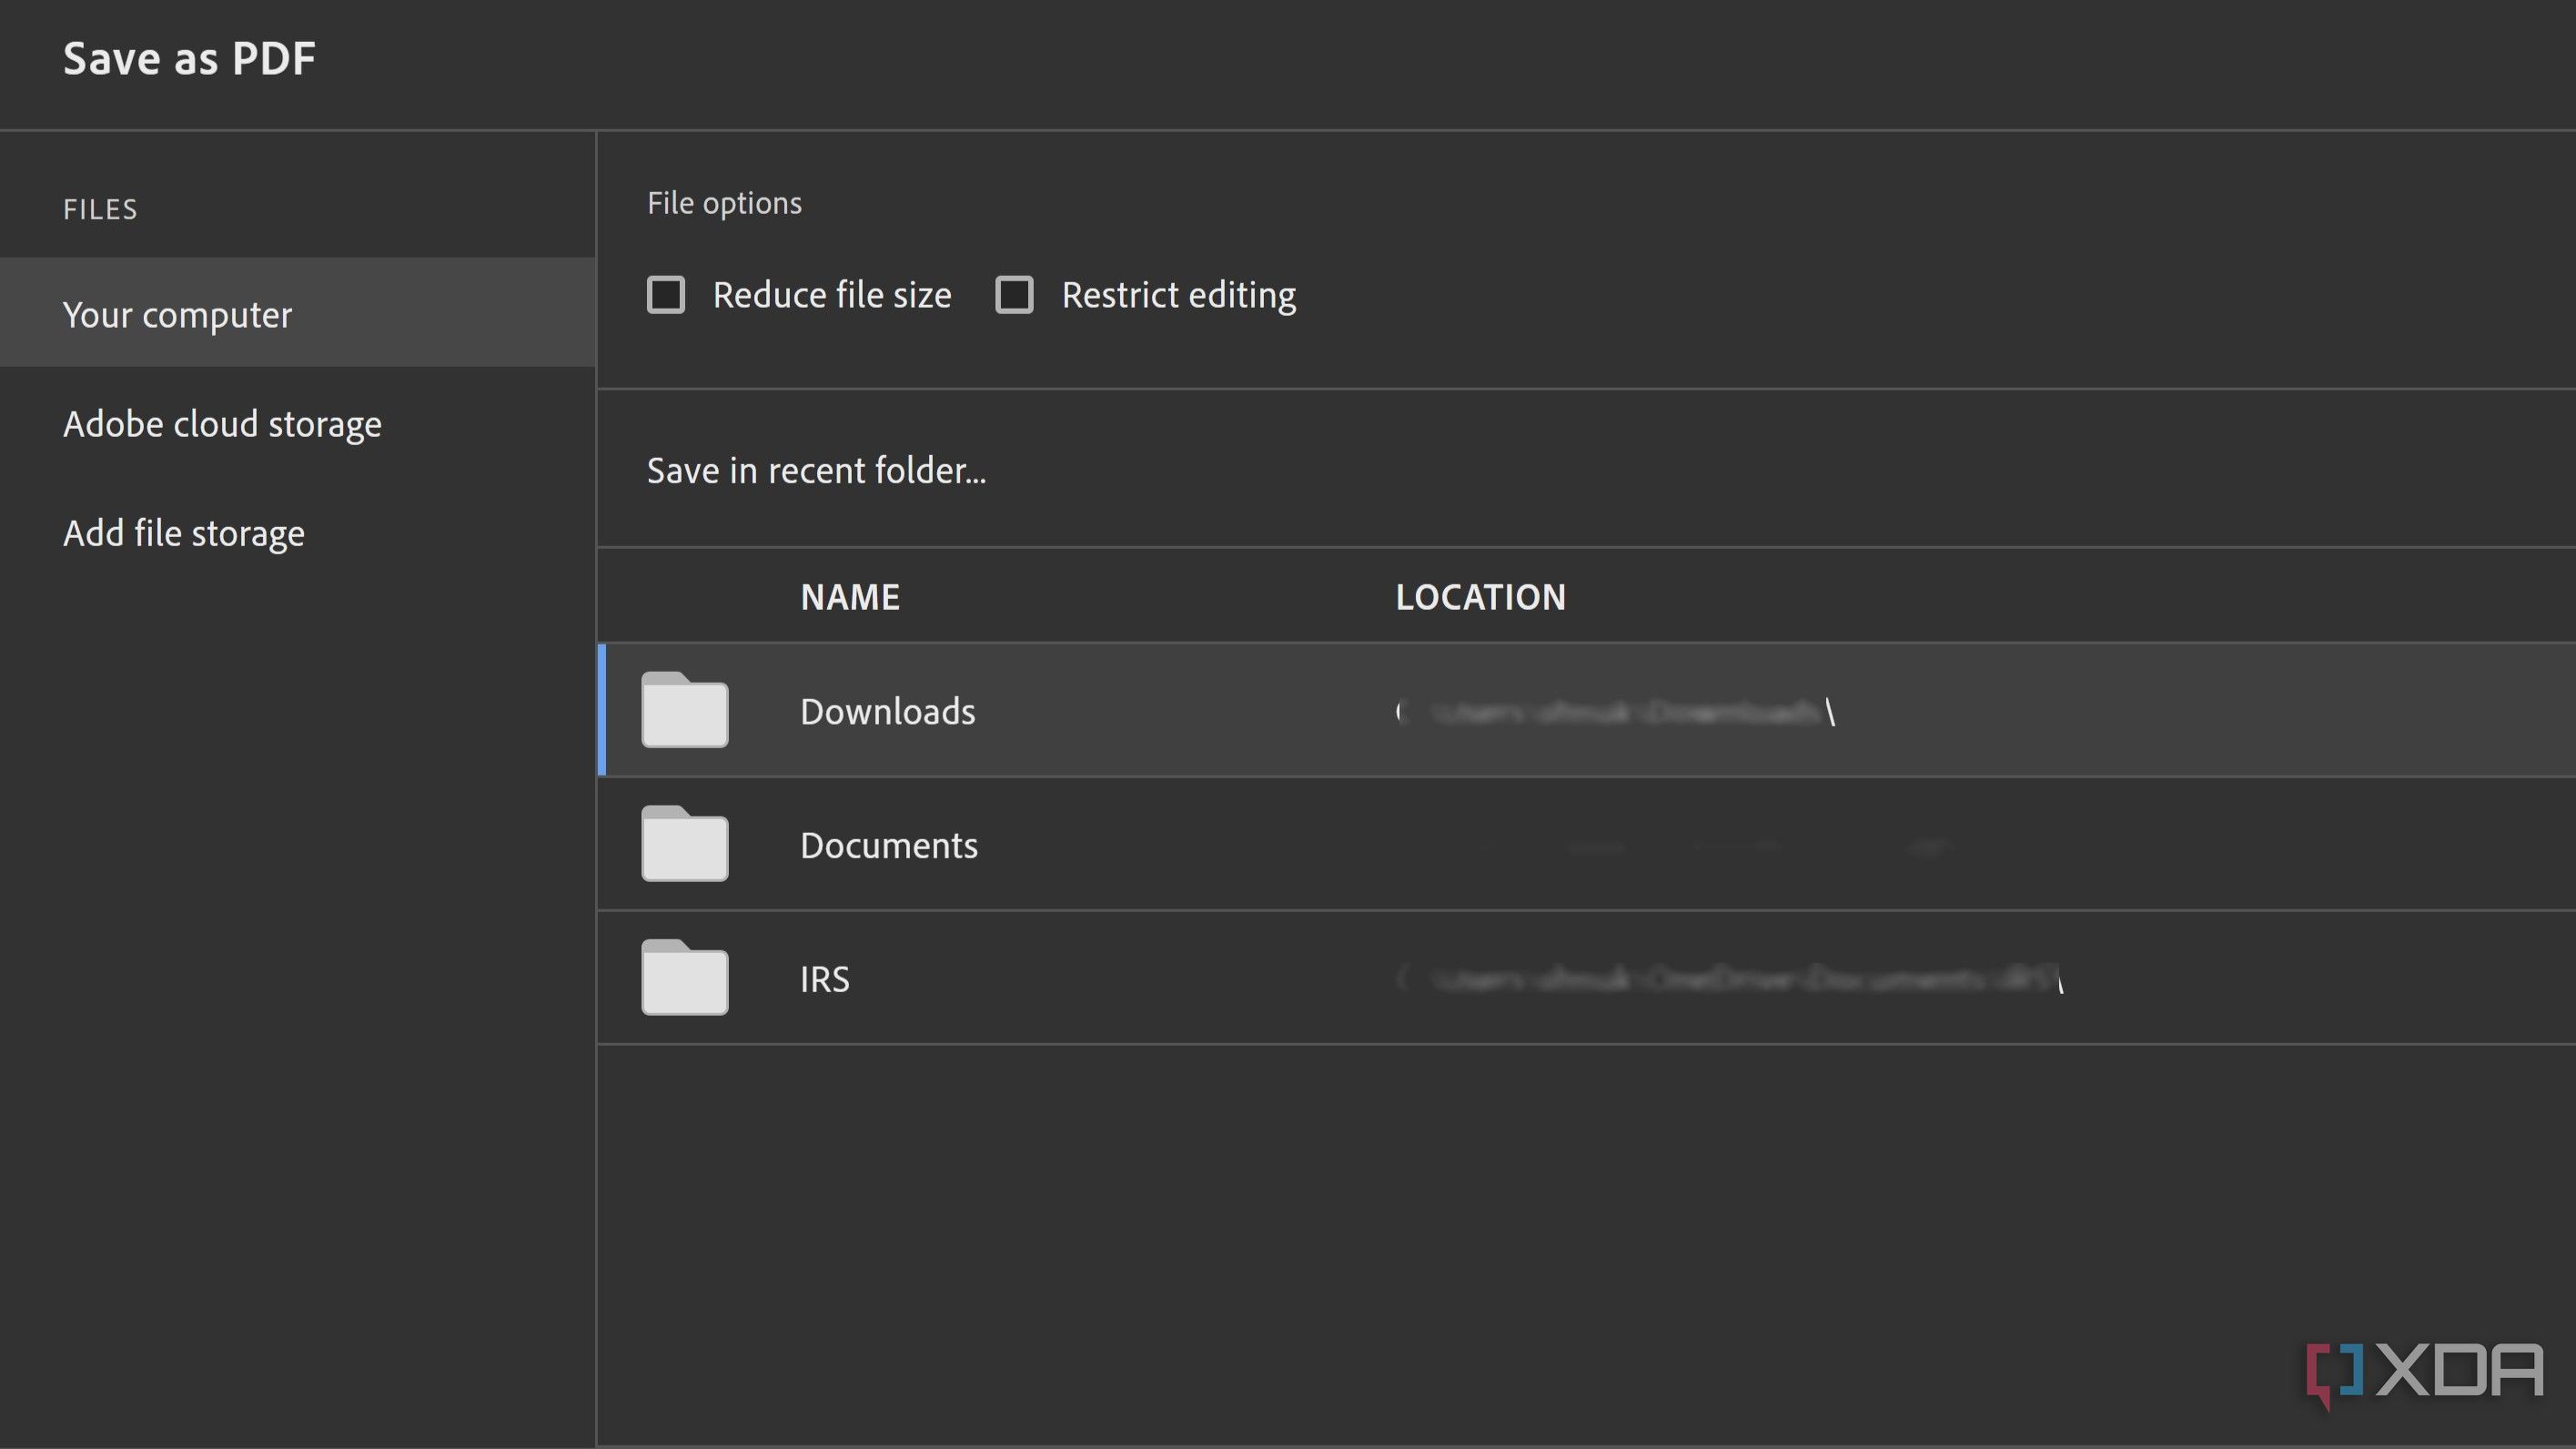Image resolution: width=2576 pixels, height=1449 pixels.
Task: Click the Downloads folder icon
Action: tap(685, 710)
